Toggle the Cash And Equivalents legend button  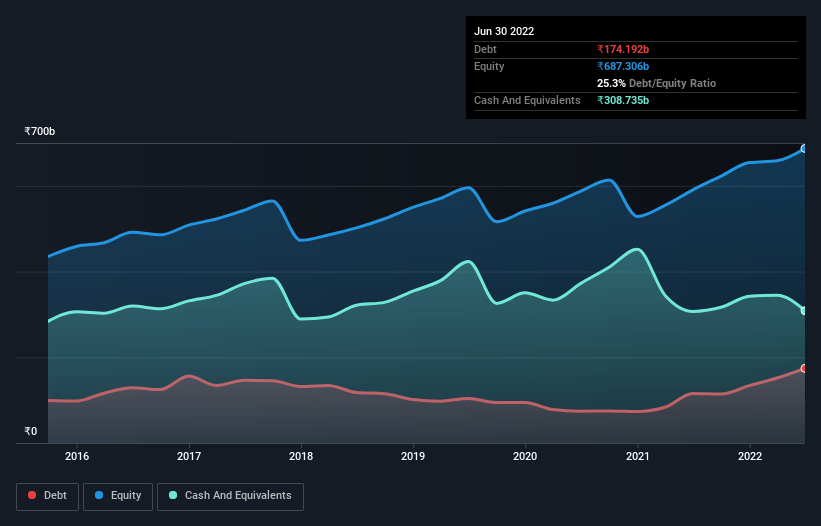click(x=230, y=496)
